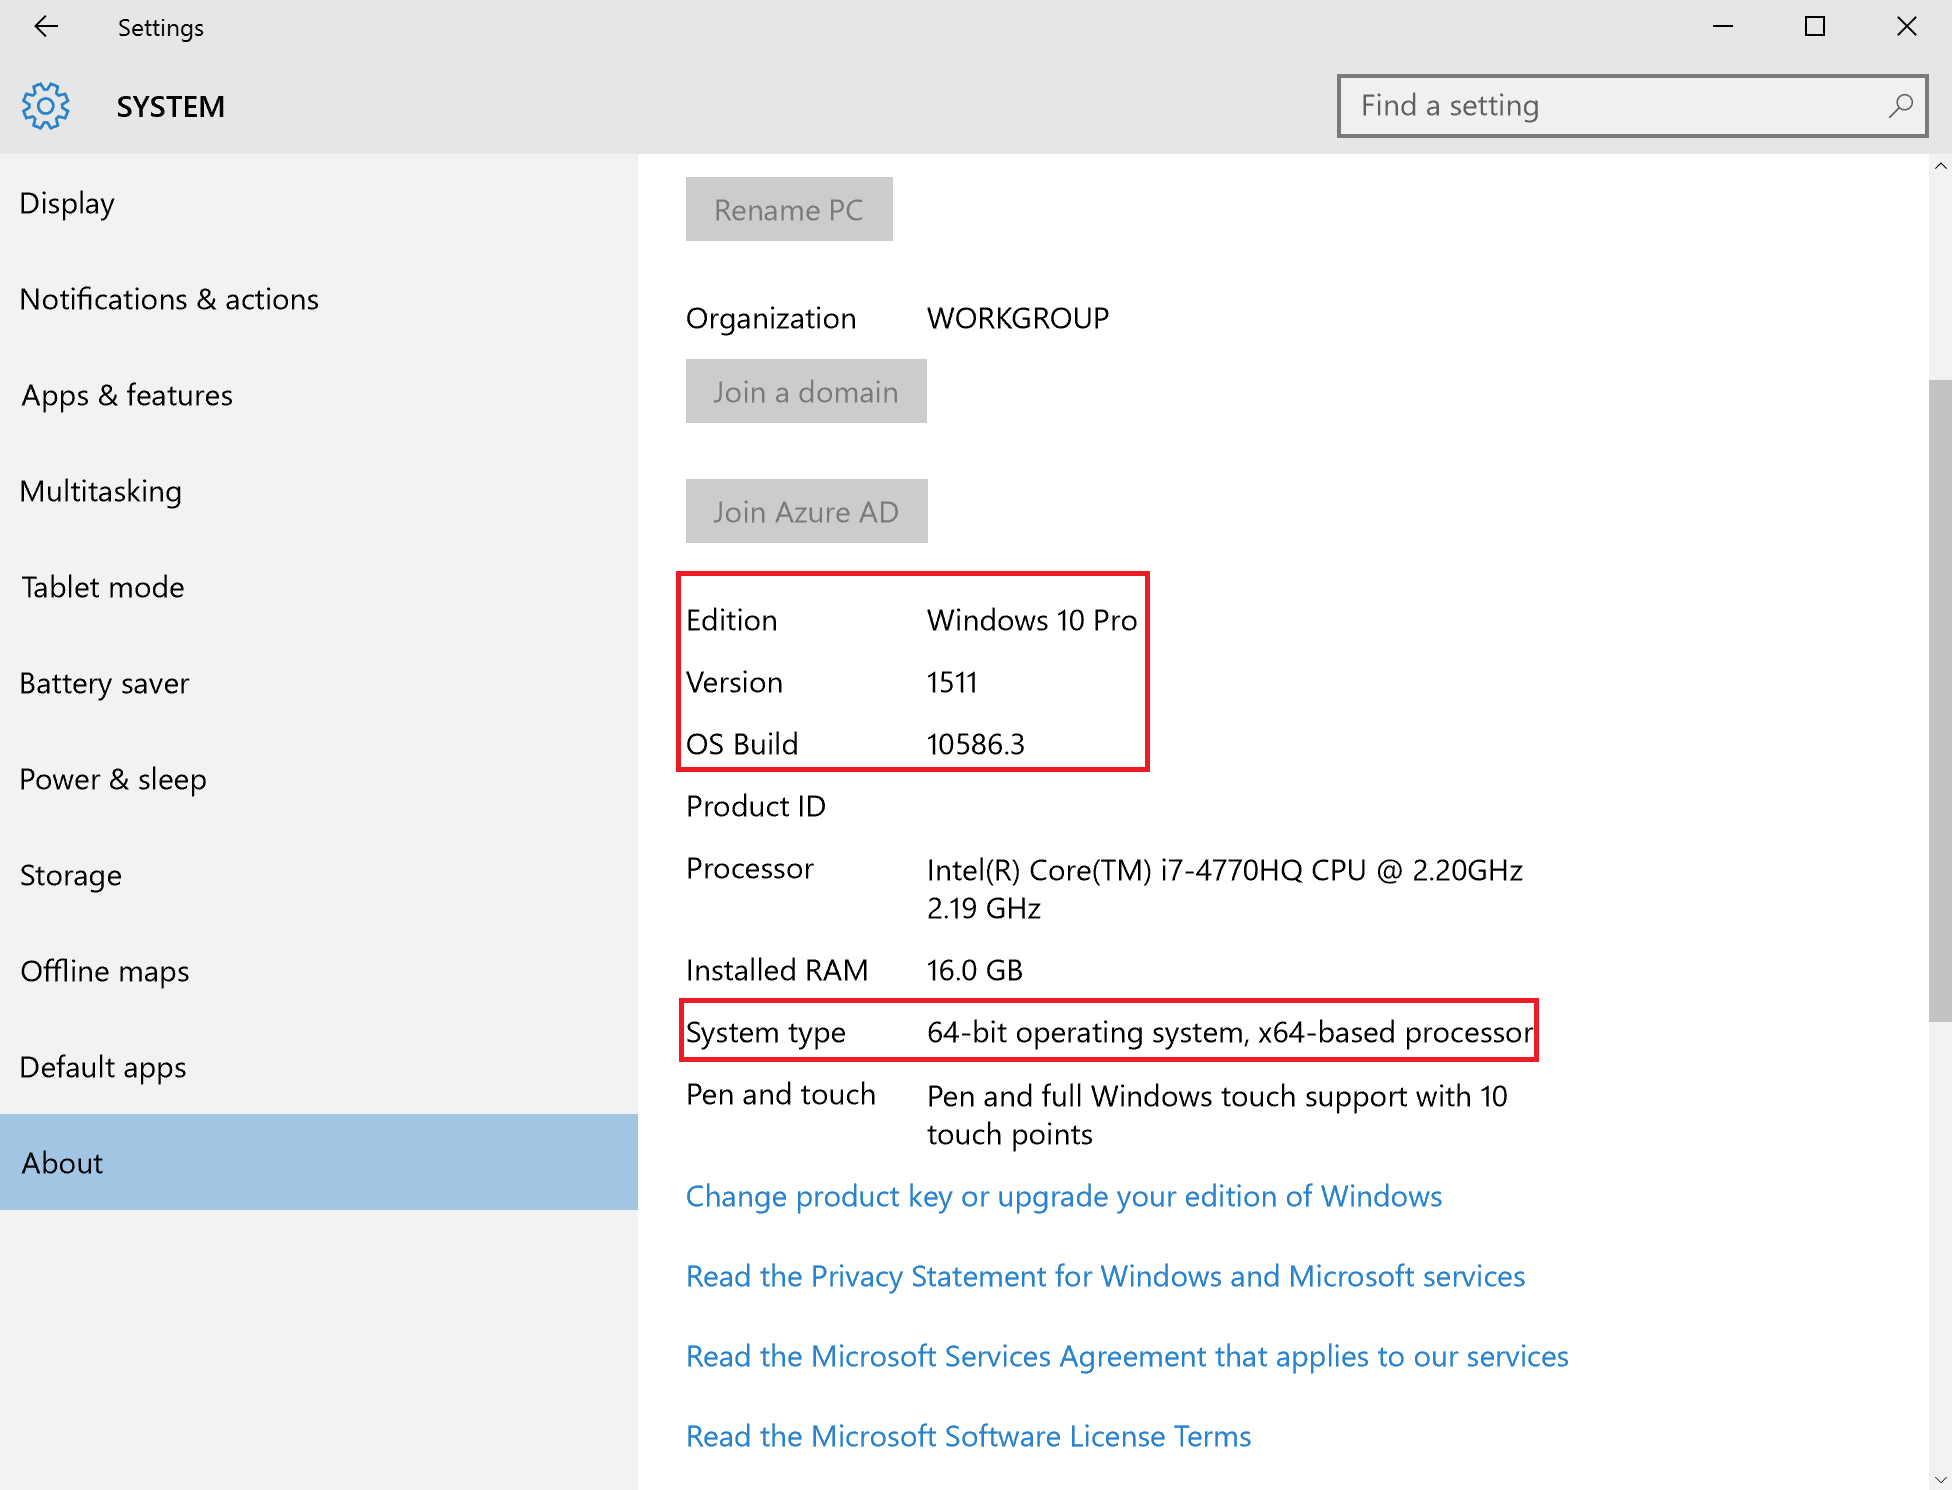This screenshot has height=1490, width=1952.
Task: Open the Display settings page
Action: (68, 203)
